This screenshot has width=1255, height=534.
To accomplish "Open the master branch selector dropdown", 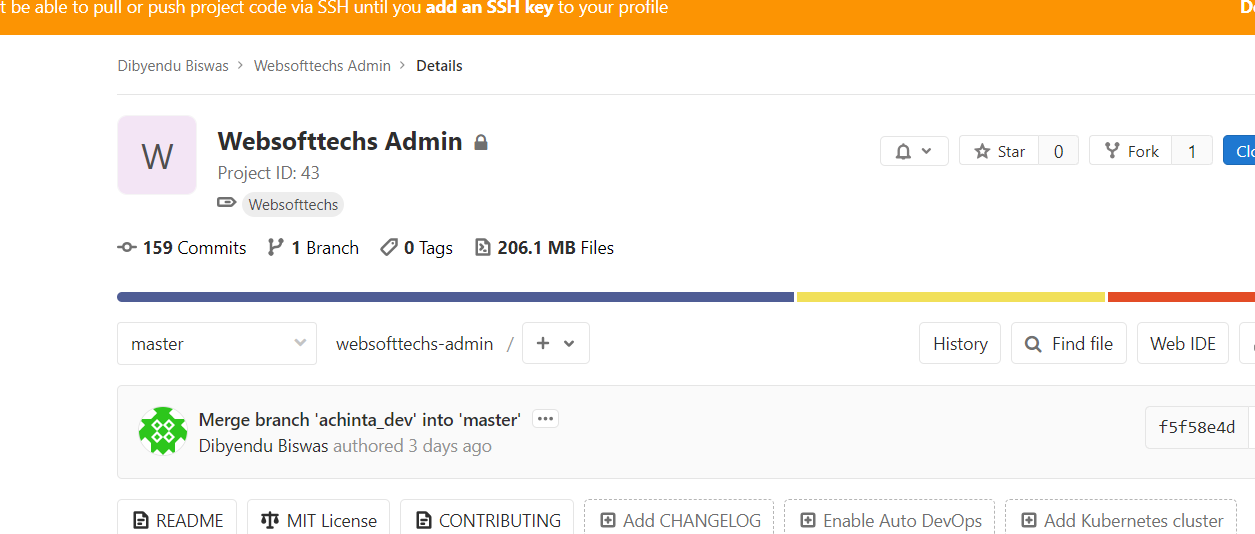I will [x=217, y=343].
